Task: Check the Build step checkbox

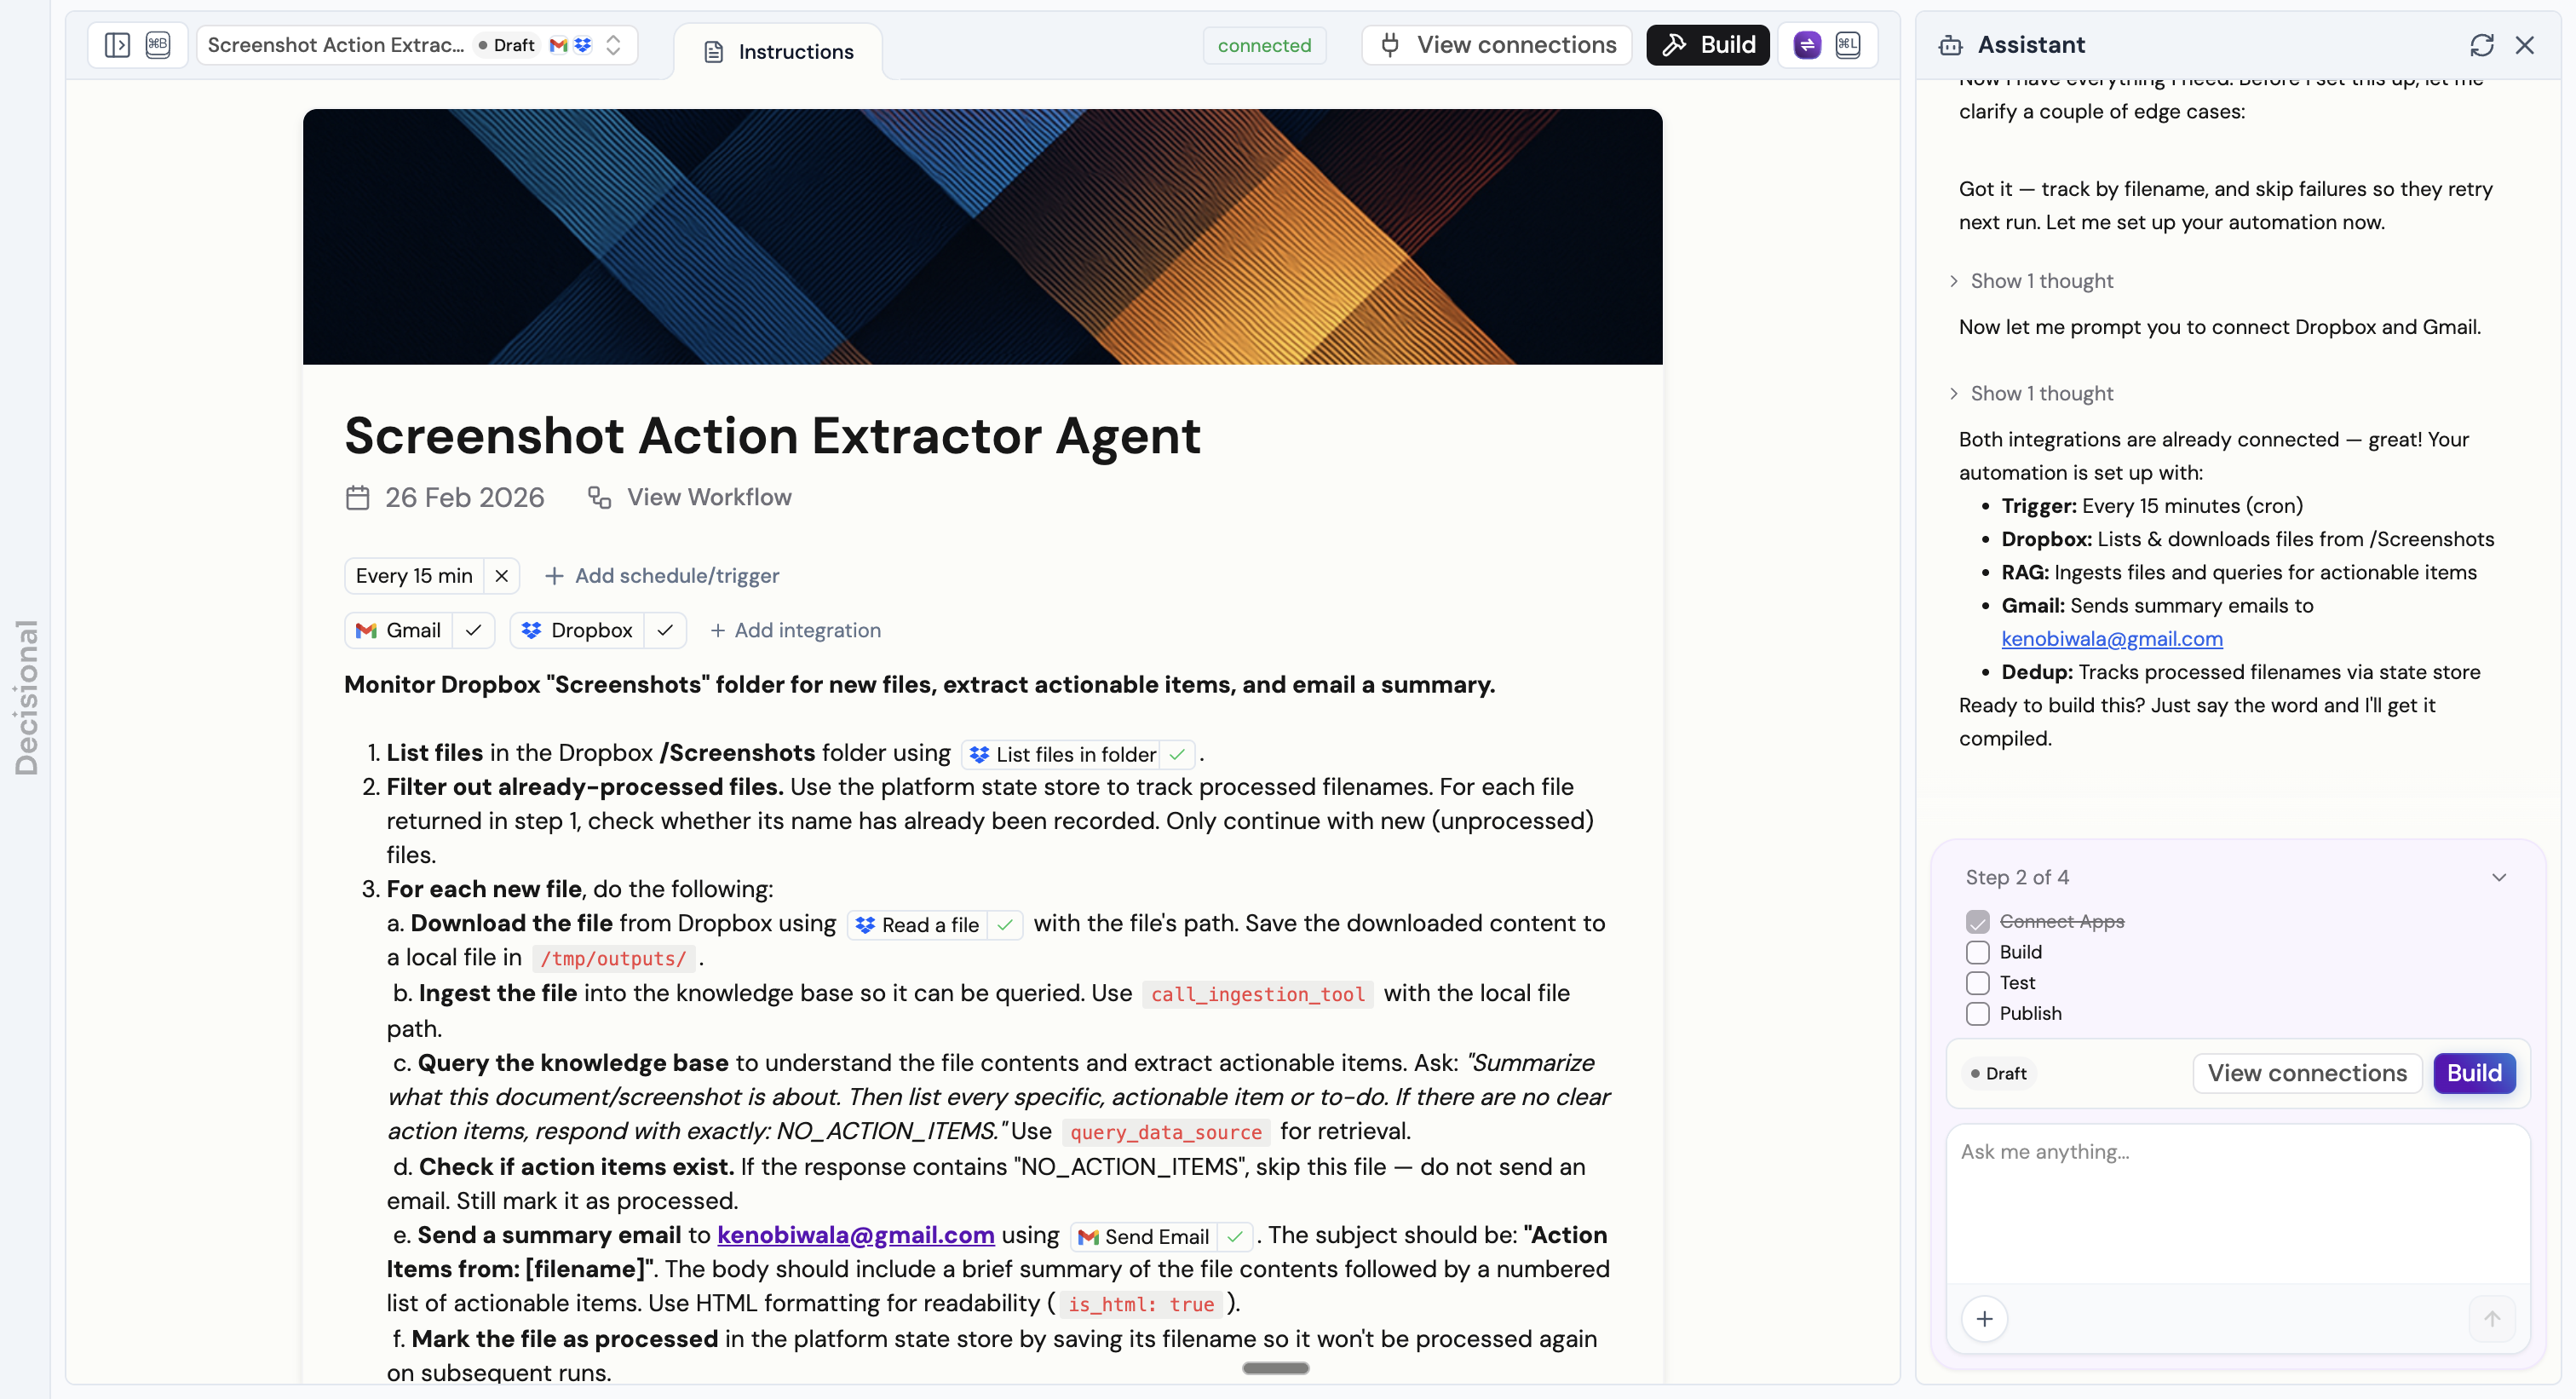Action: click(1977, 952)
